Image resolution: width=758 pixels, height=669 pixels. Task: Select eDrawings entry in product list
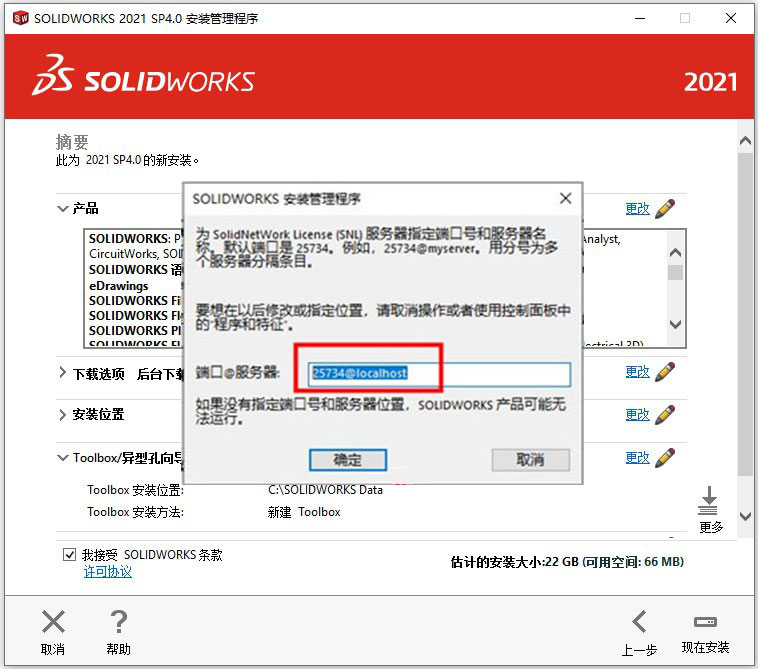coord(118,286)
